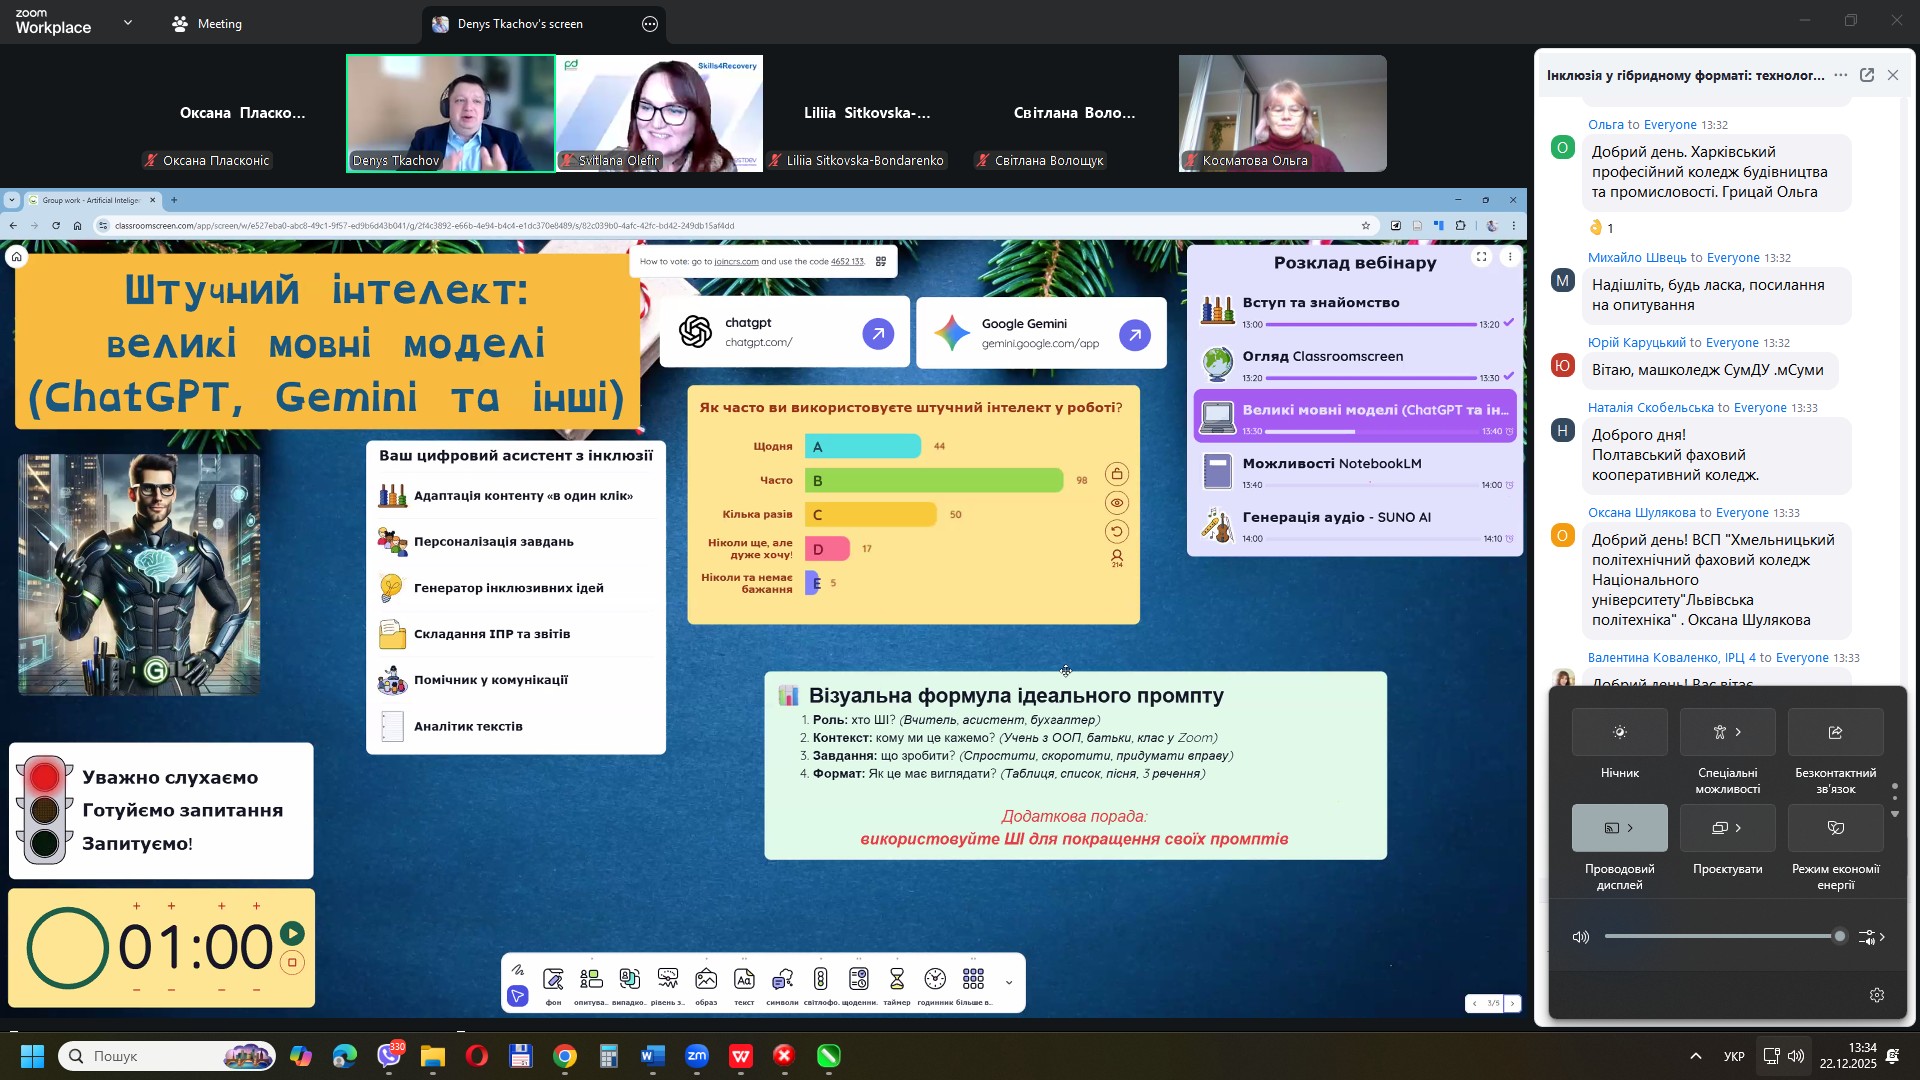
Task: Open the 'образ' image widget
Action: coord(706,984)
